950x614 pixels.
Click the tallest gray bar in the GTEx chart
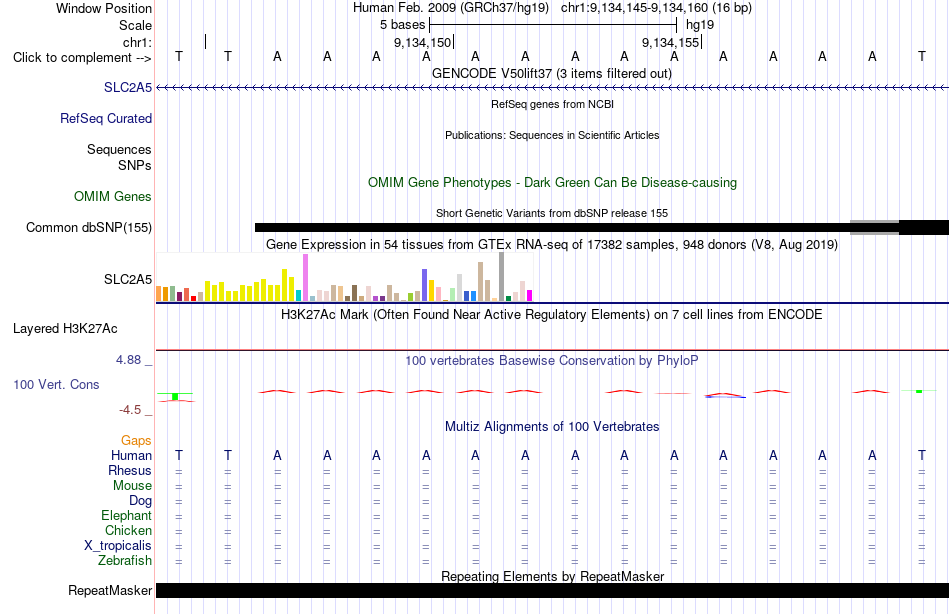502,276
